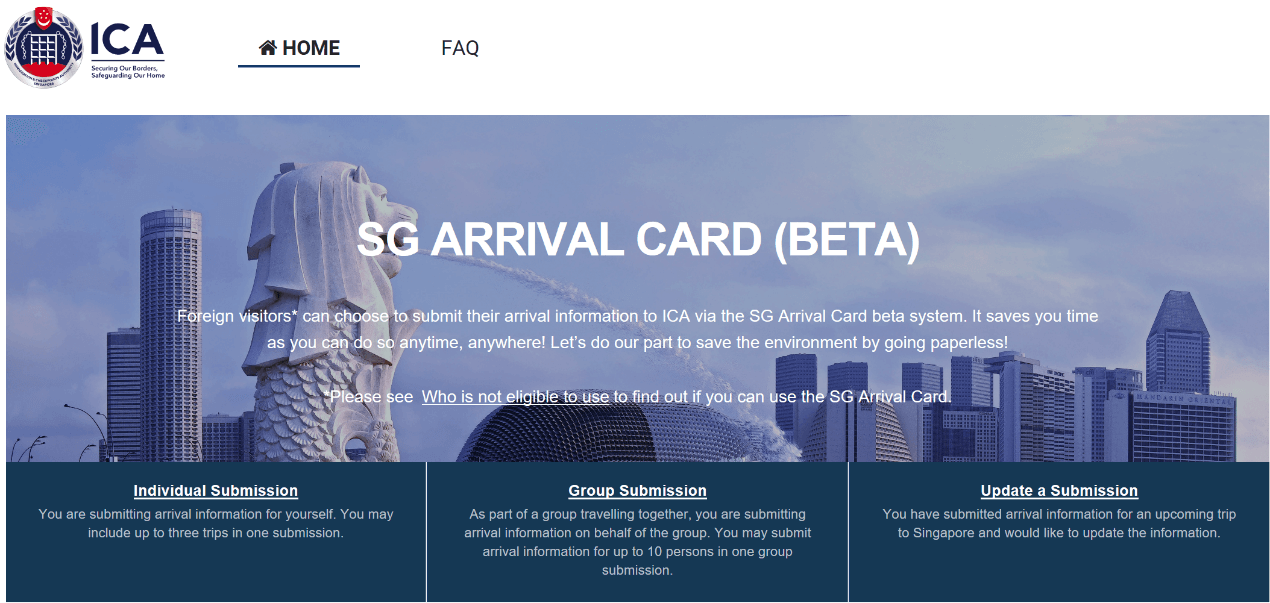Click the 'Foreign visitors' intro paragraph
The width and height of the screenshot is (1270, 603).
(638, 329)
